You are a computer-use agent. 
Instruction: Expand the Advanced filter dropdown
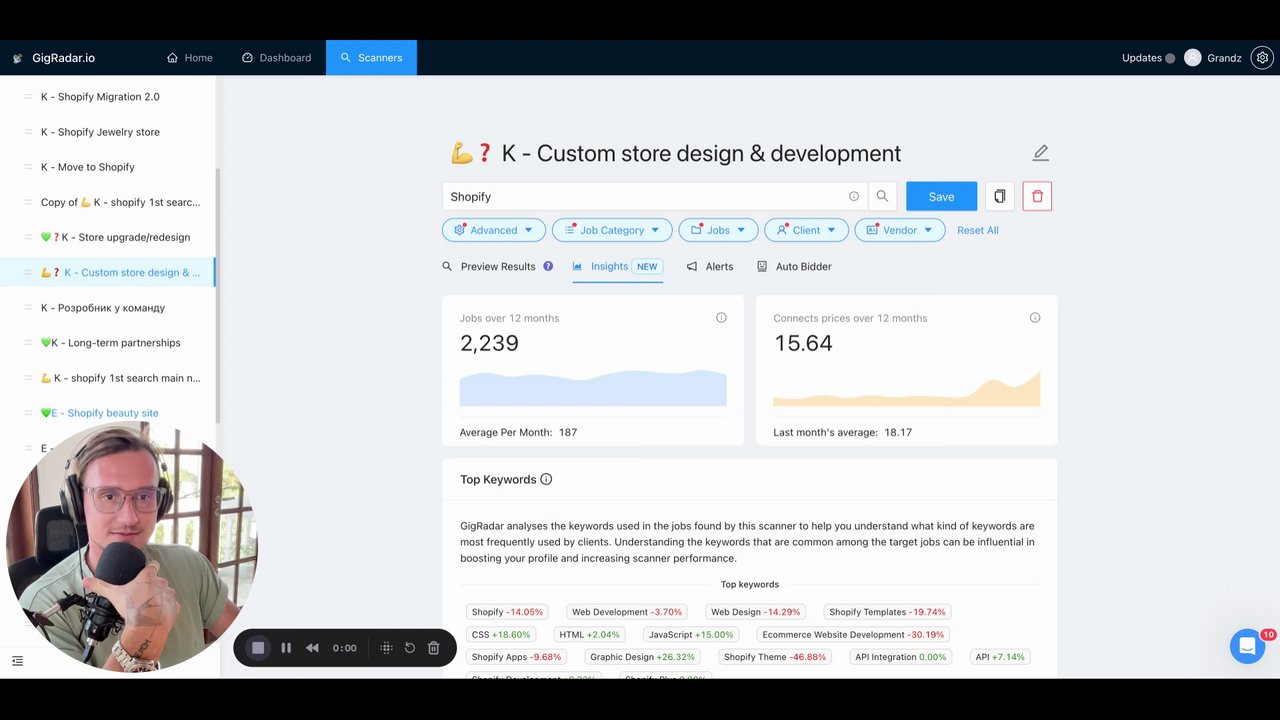[494, 230]
